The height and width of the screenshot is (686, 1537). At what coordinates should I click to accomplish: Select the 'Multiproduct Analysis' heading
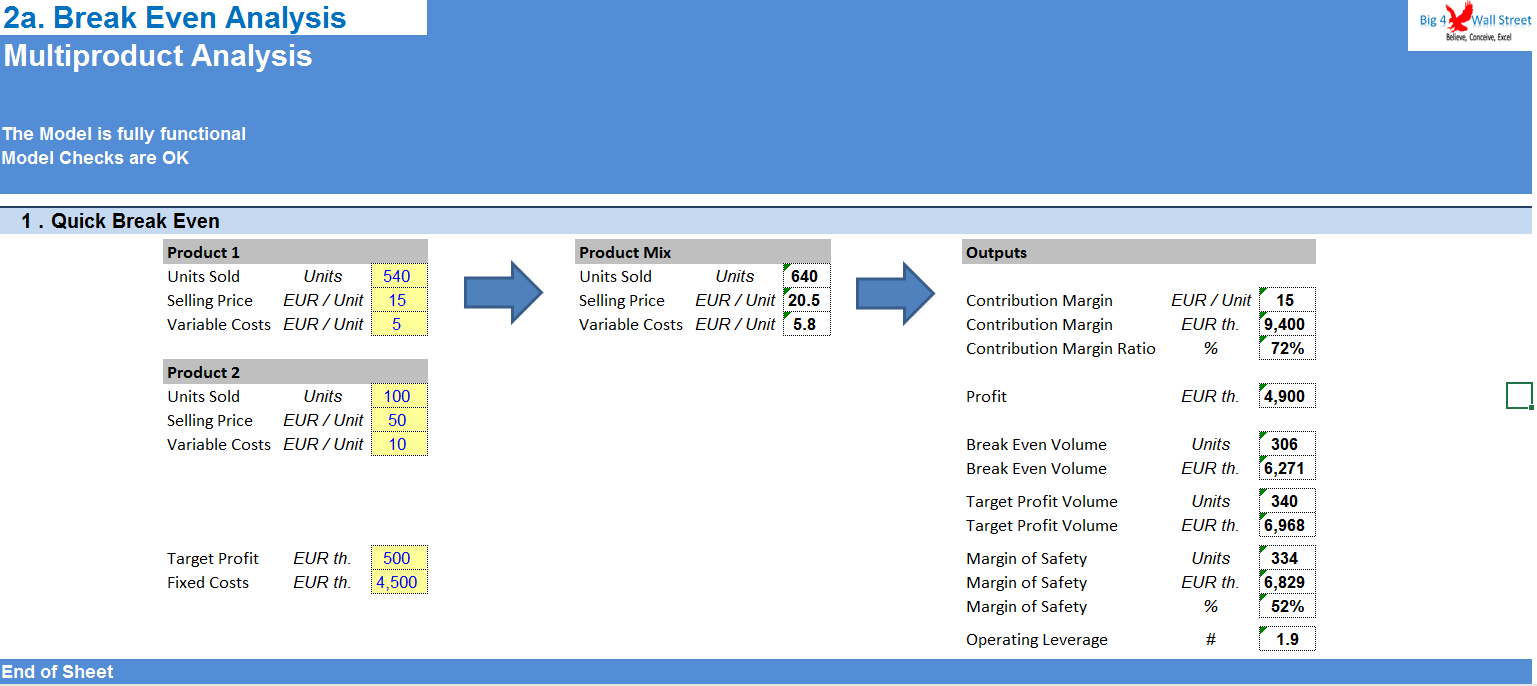point(157,56)
